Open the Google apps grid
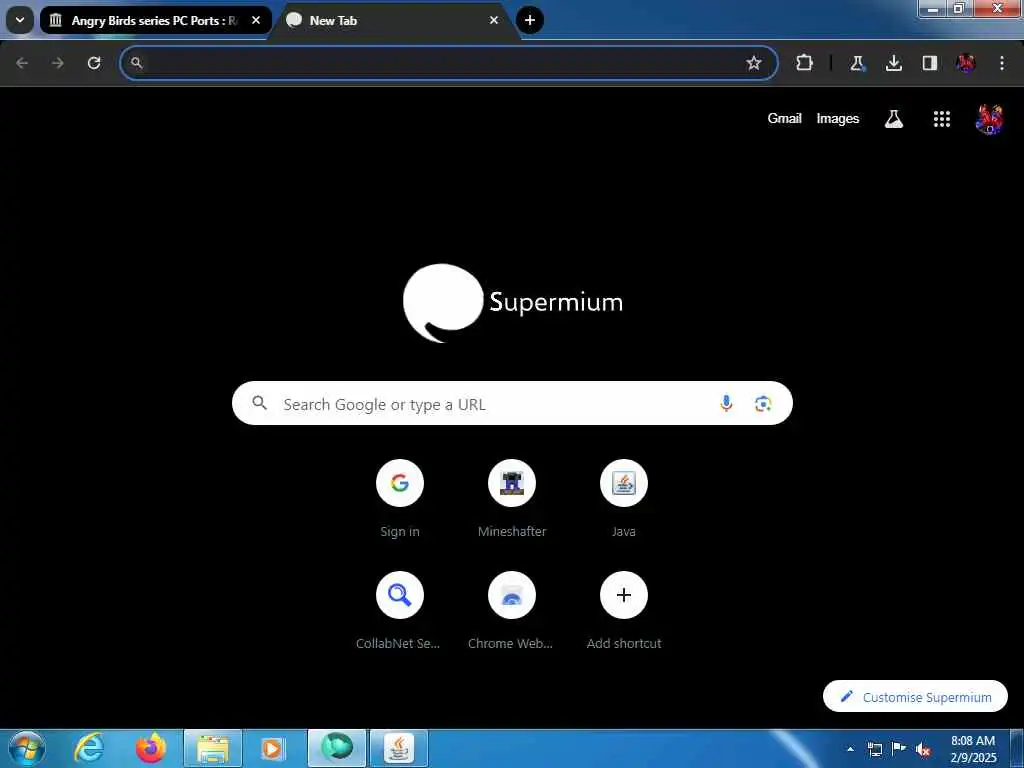1024x768 pixels. click(942, 119)
